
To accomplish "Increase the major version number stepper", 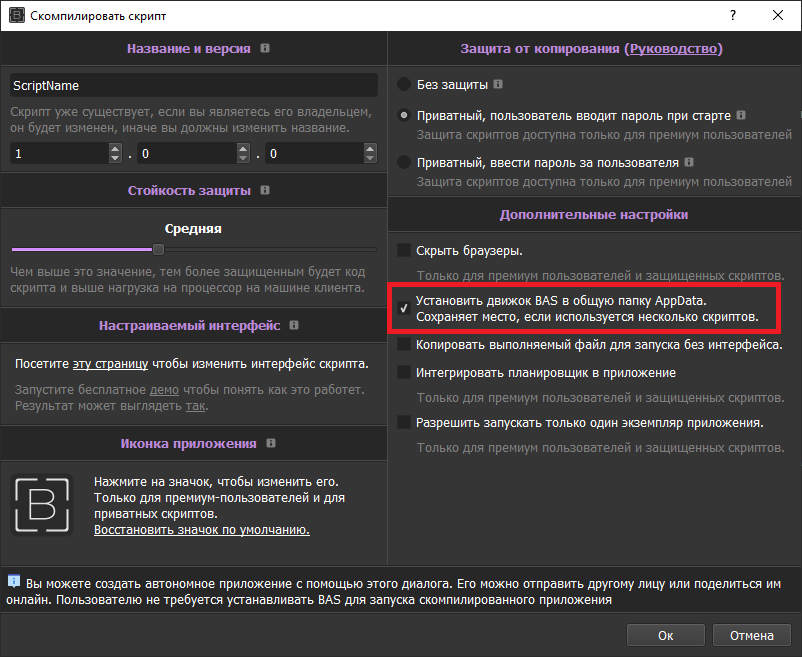I will tap(115, 148).
